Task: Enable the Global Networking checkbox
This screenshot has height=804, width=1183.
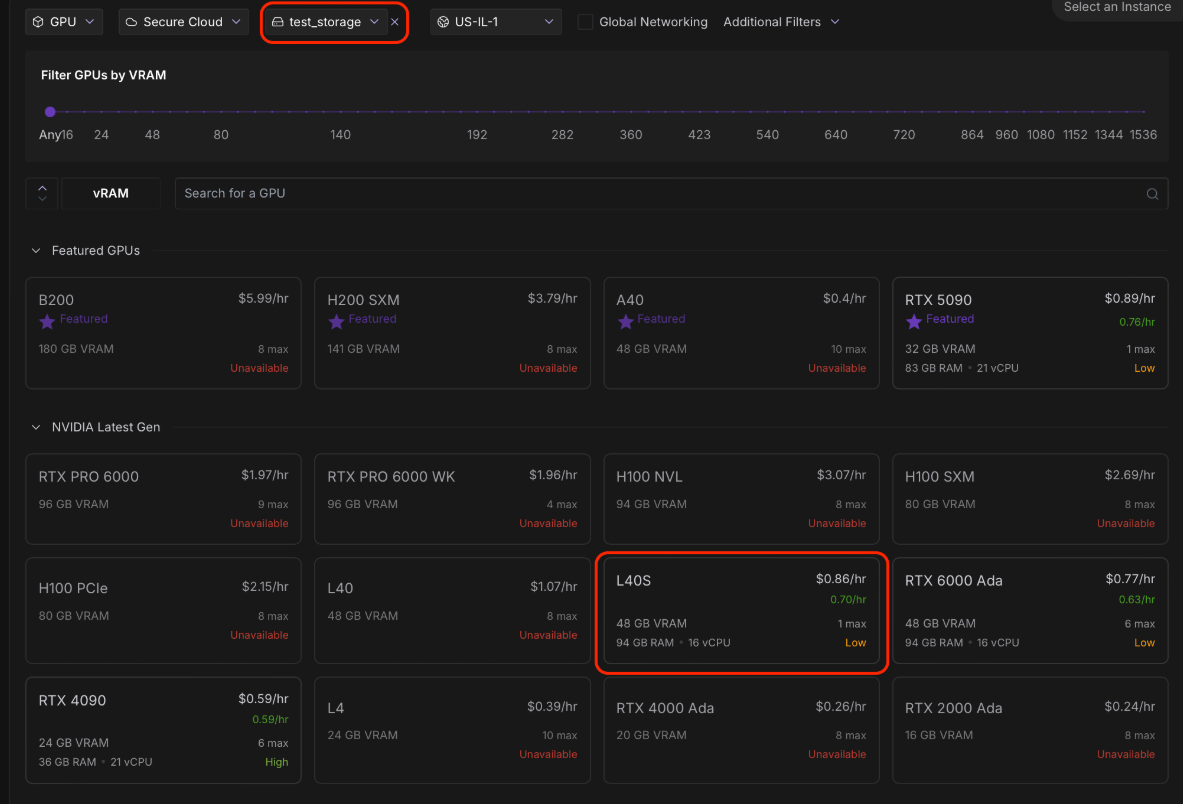Action: point(586,22)
